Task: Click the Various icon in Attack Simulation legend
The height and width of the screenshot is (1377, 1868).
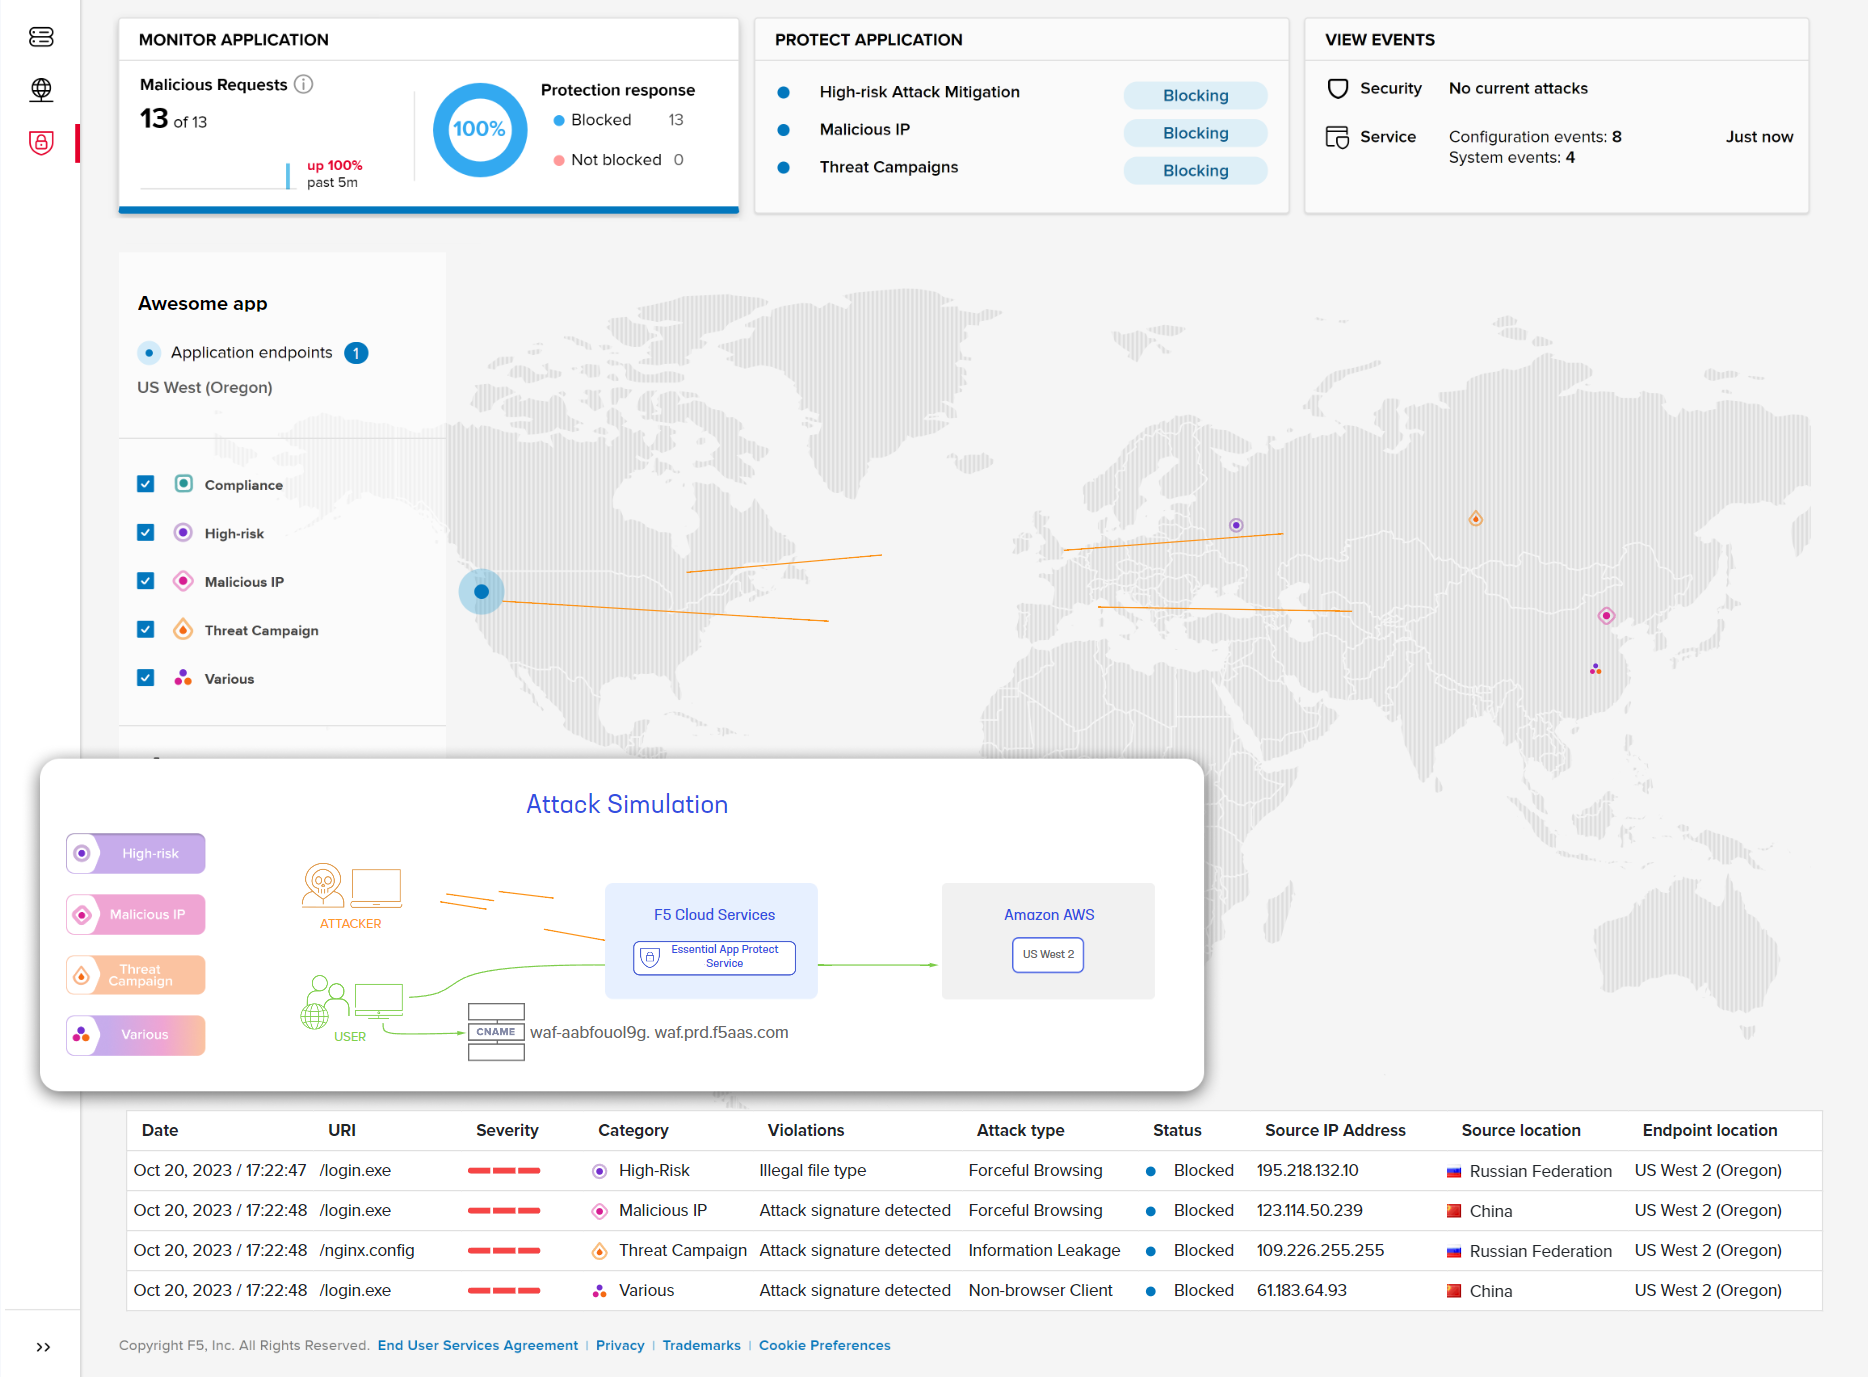Action: (84, 1035)
